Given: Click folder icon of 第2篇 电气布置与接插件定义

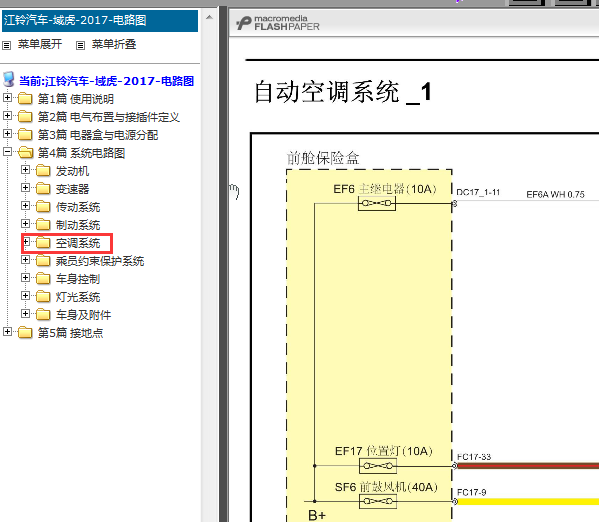Looking at the screenshot, I should (x=25, y=116).
